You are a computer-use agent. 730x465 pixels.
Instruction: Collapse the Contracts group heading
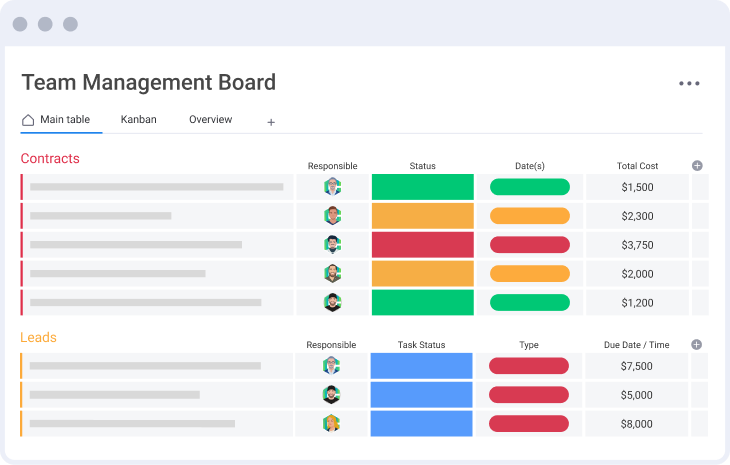pyautogui.click(x=50, y=159)
